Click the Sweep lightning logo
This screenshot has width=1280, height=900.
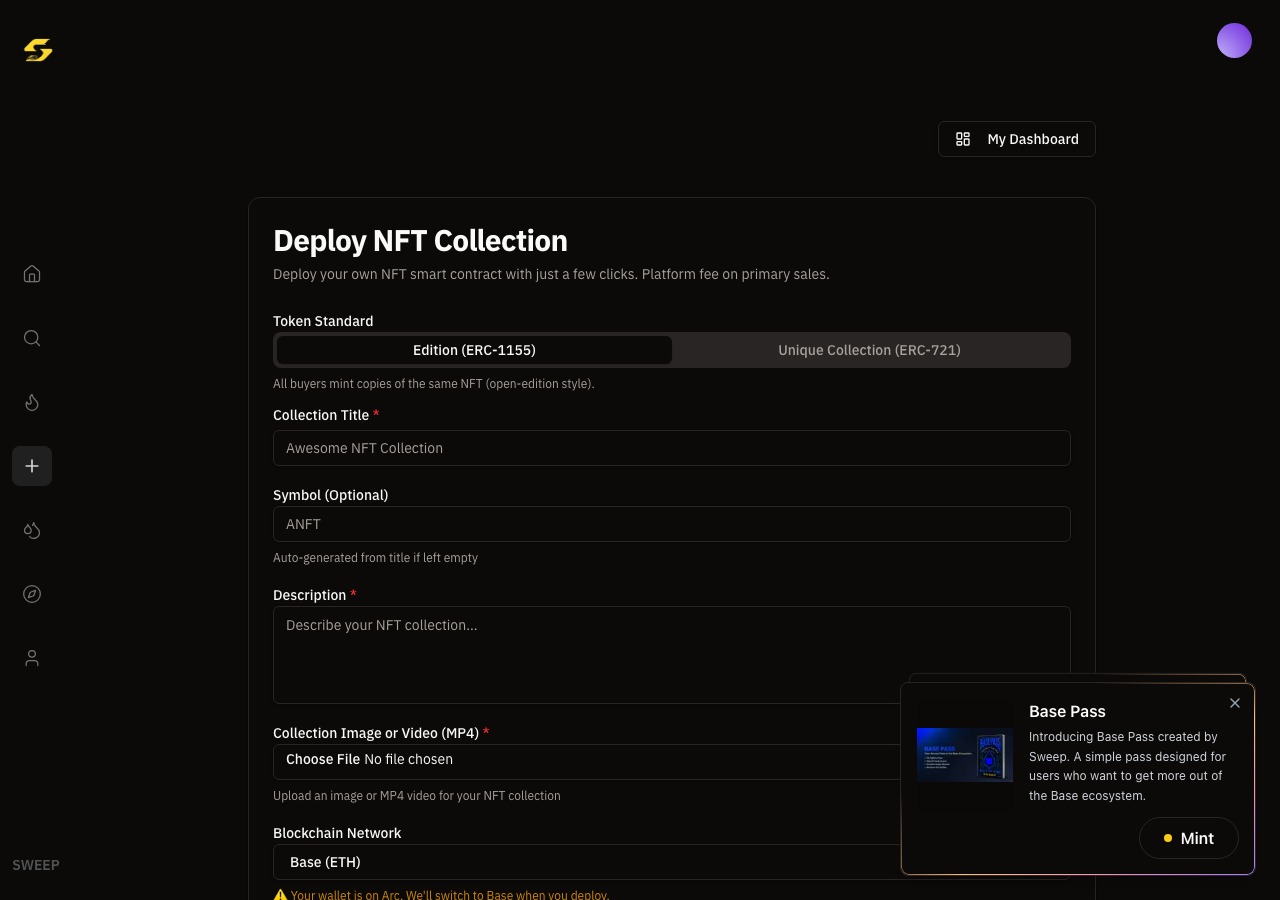click(x=38, y=49)
